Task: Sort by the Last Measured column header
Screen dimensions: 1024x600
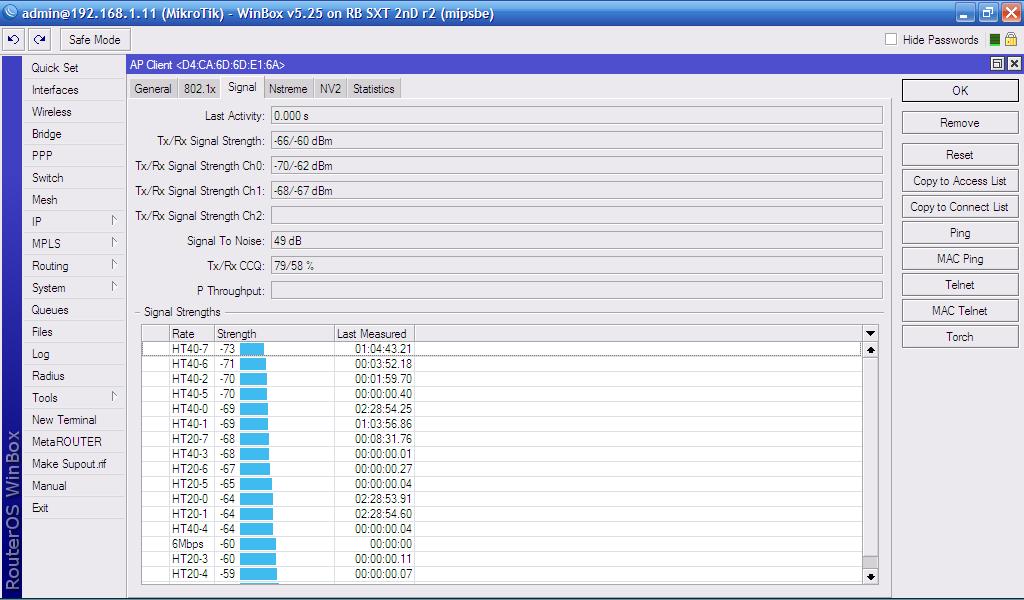Action: pyautogui.click(x=374, y=333)
